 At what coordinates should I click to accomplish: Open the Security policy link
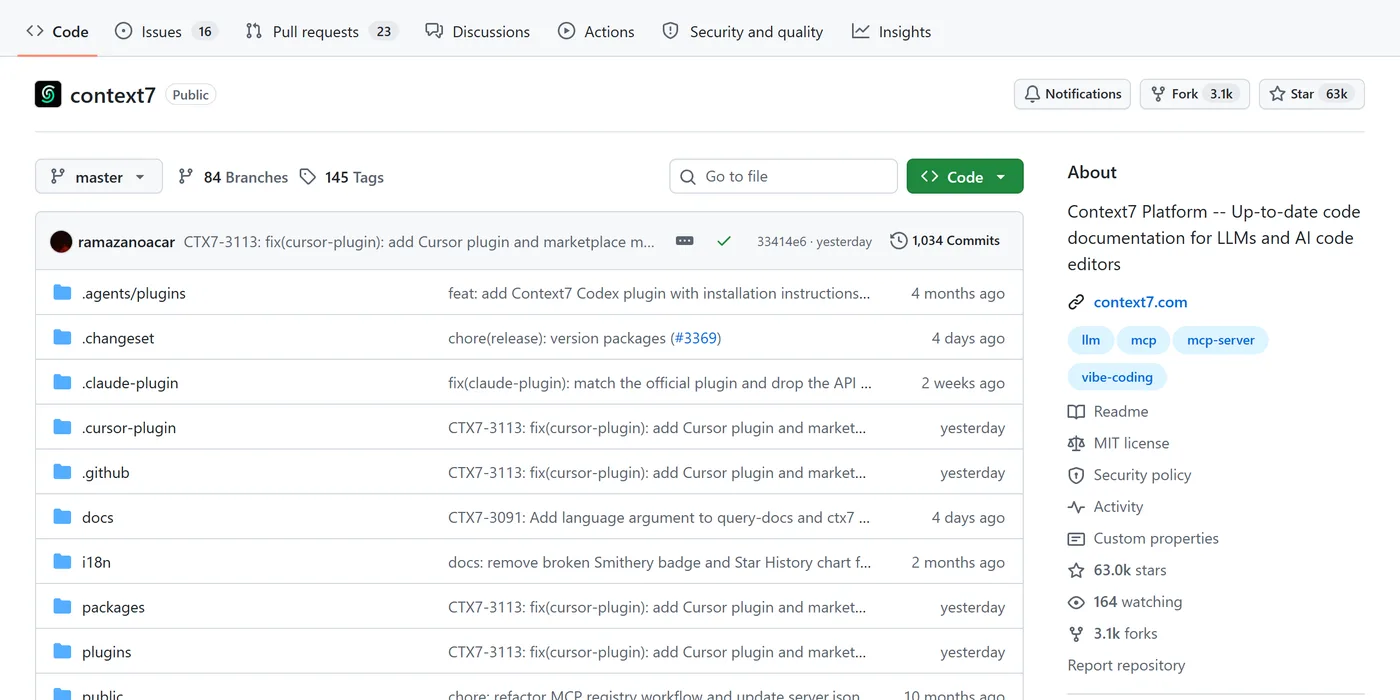coord(1129,475)
